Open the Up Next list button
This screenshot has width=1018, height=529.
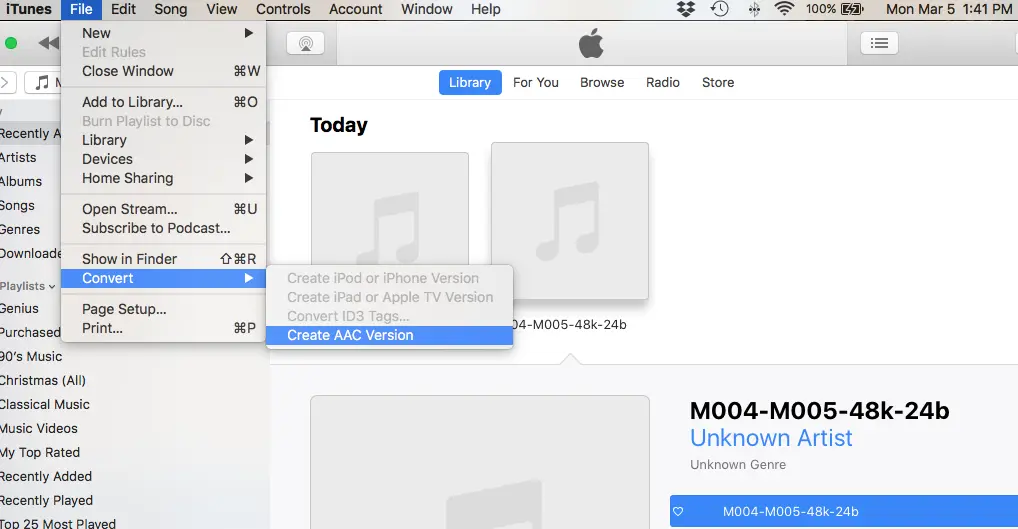879,43
